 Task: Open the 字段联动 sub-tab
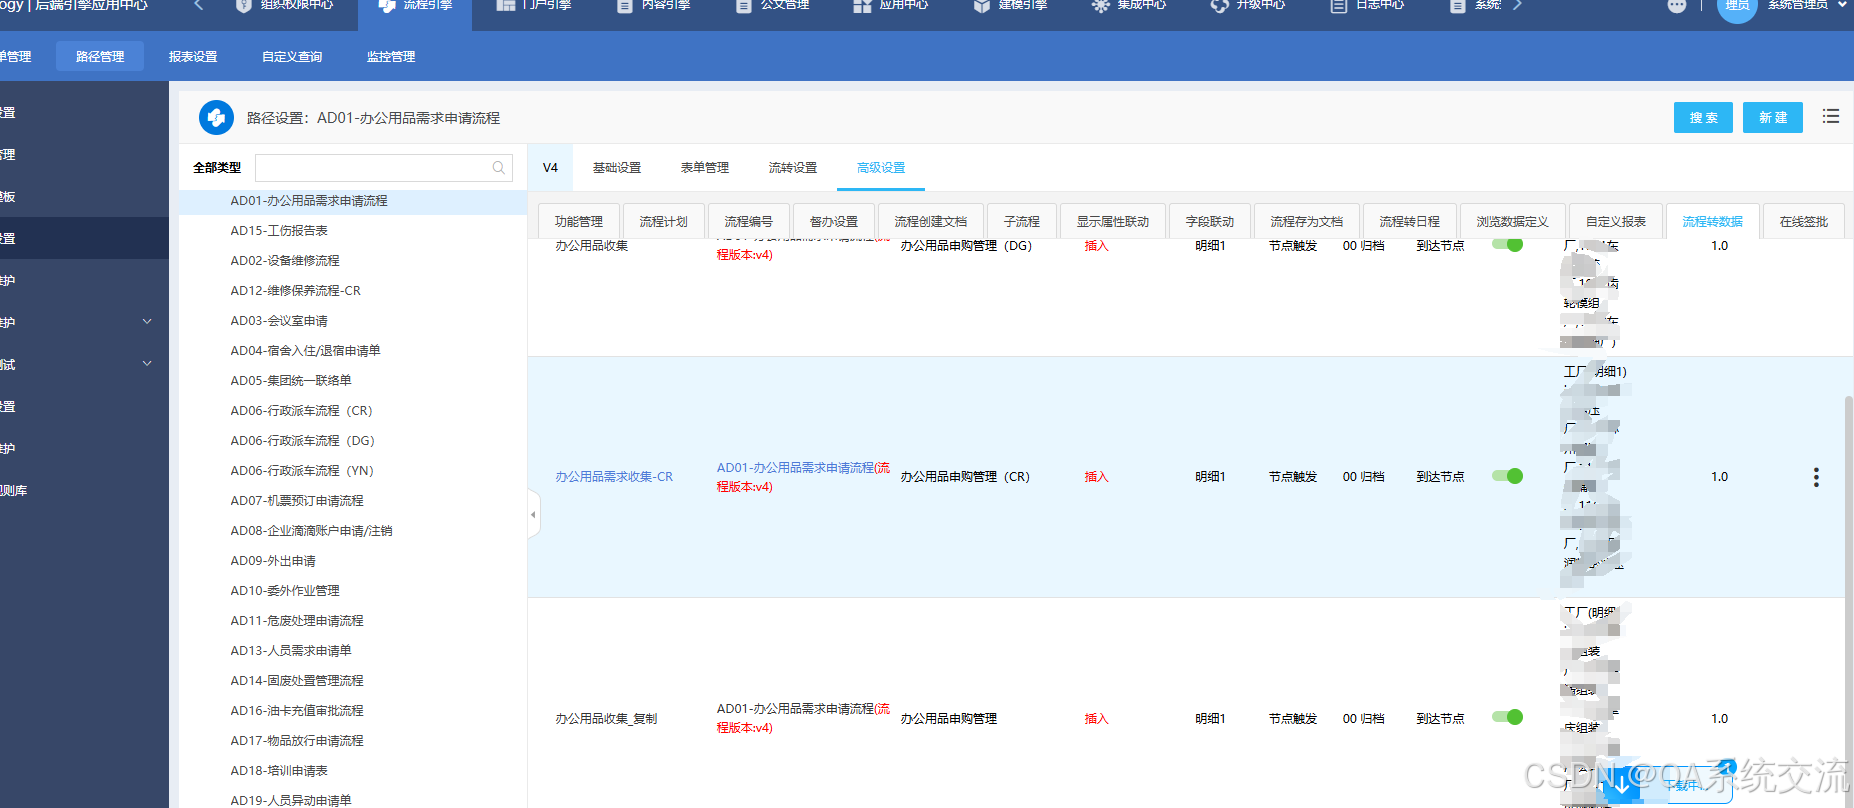[1210, 221]
